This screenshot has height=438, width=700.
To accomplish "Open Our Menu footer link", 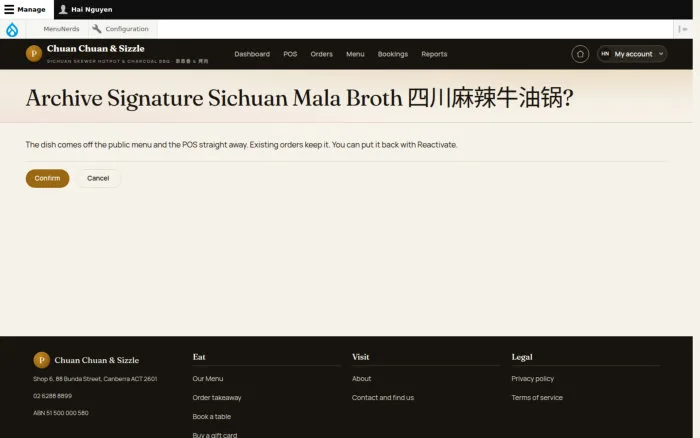I will click(208, 379).
